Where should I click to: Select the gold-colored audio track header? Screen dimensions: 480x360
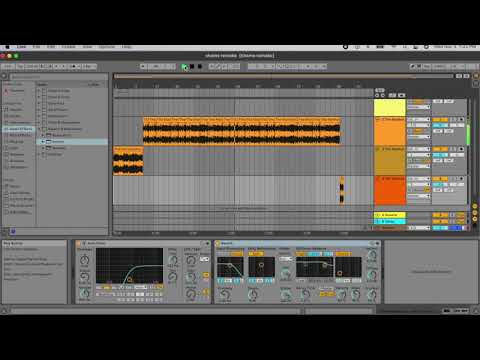pyautogui.click(x=389, y=161)
